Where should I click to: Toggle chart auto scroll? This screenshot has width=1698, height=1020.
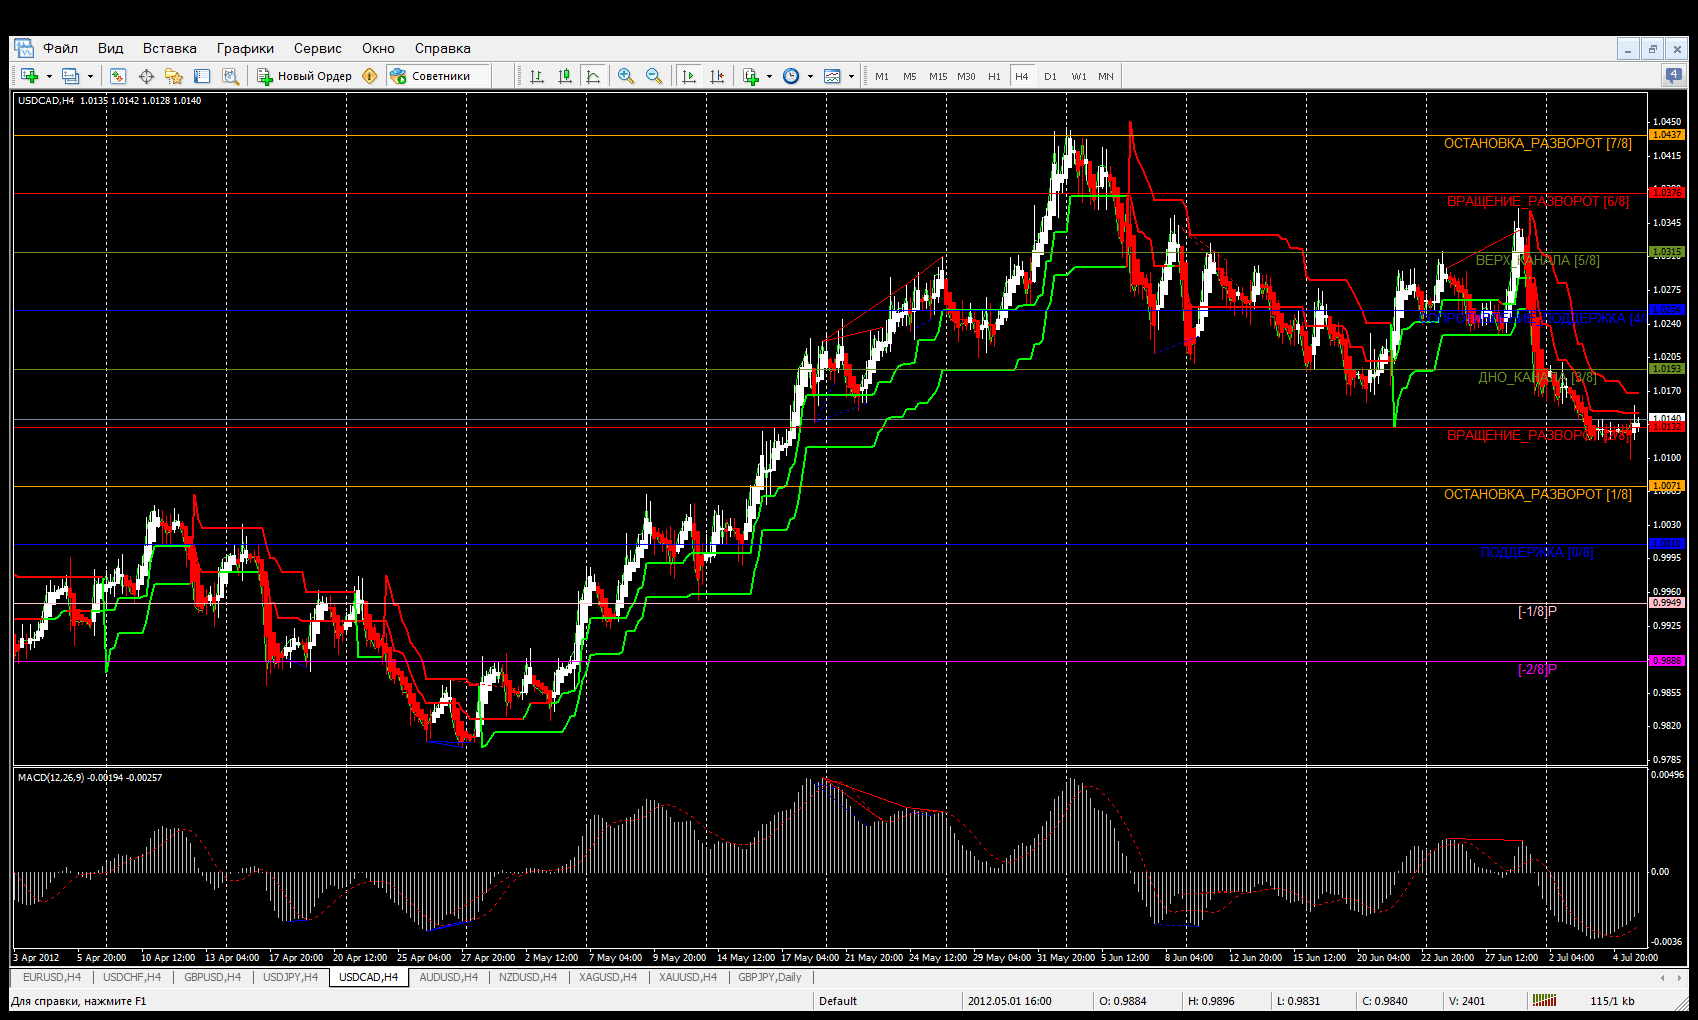click(688, 76)
